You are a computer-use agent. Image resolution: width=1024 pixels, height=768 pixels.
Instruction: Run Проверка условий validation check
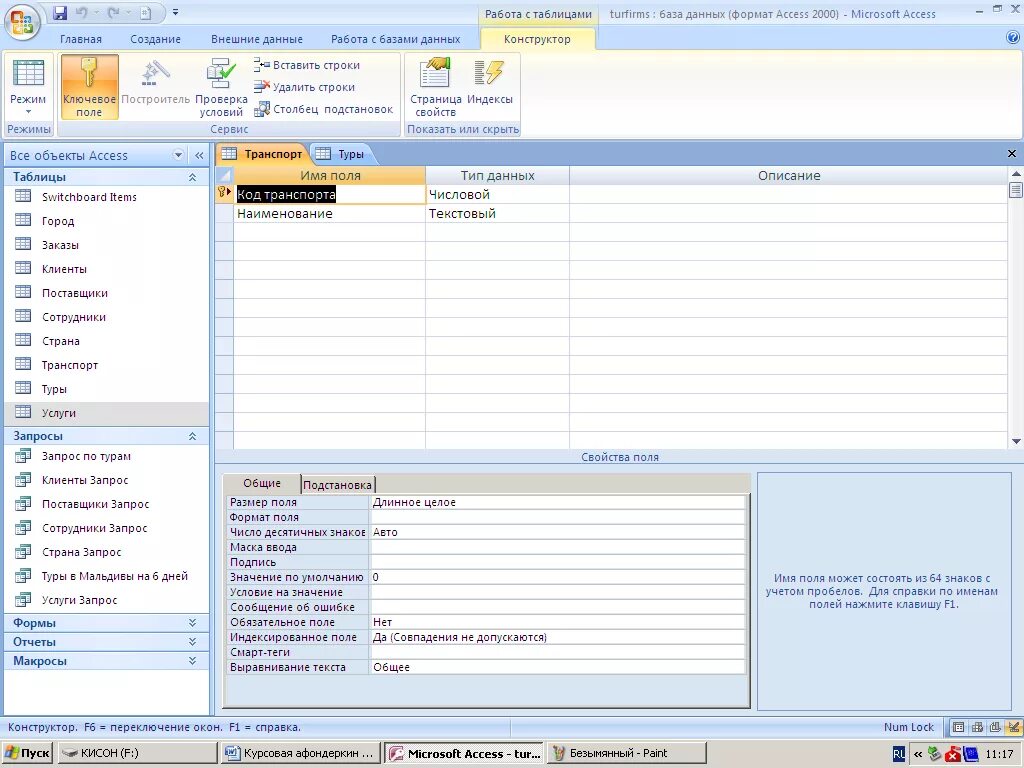(221, 87)
